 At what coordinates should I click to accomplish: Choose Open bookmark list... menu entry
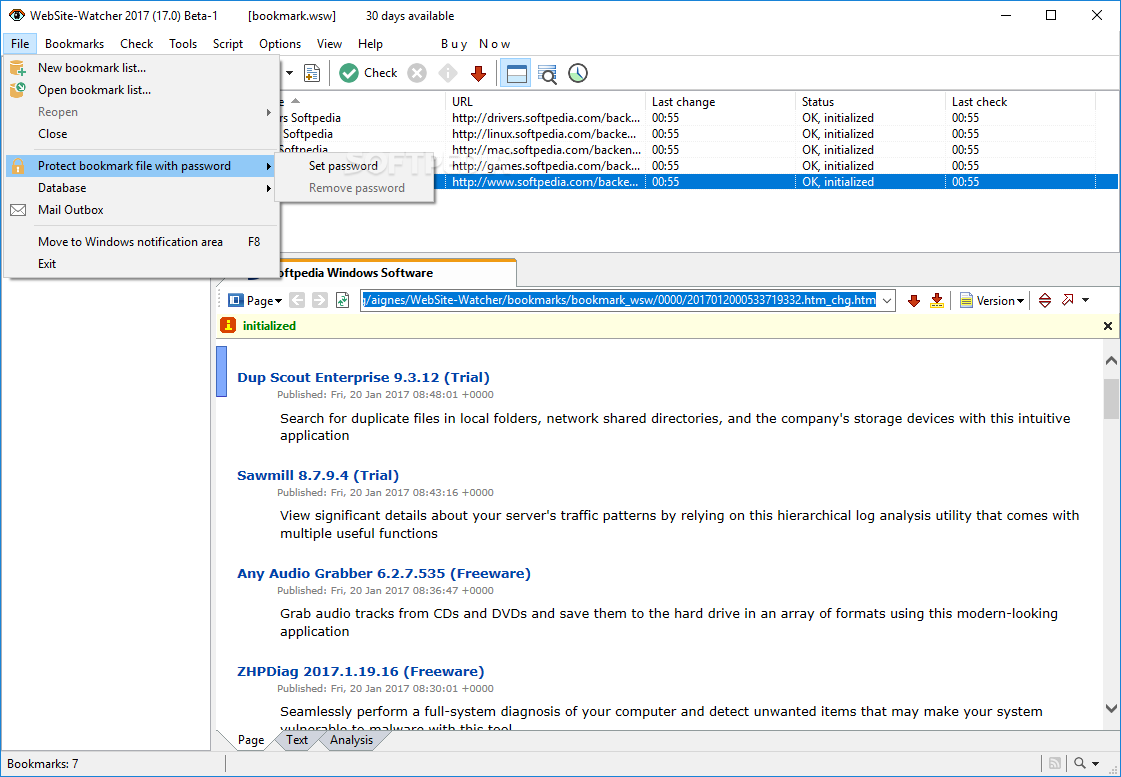[x=141, y=90]
